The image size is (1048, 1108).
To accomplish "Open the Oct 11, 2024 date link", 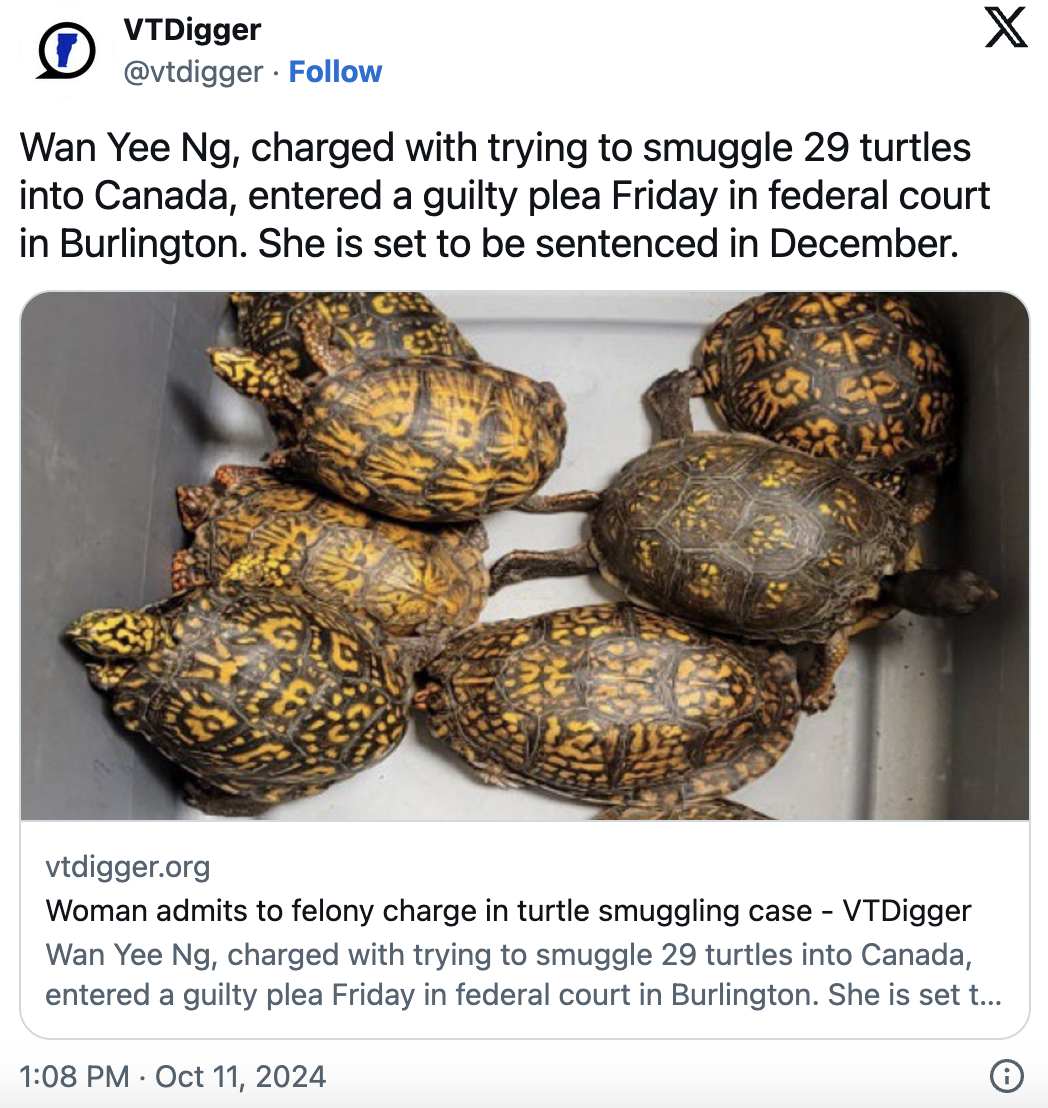I will pyautogui.click(x=241, y=1076).
